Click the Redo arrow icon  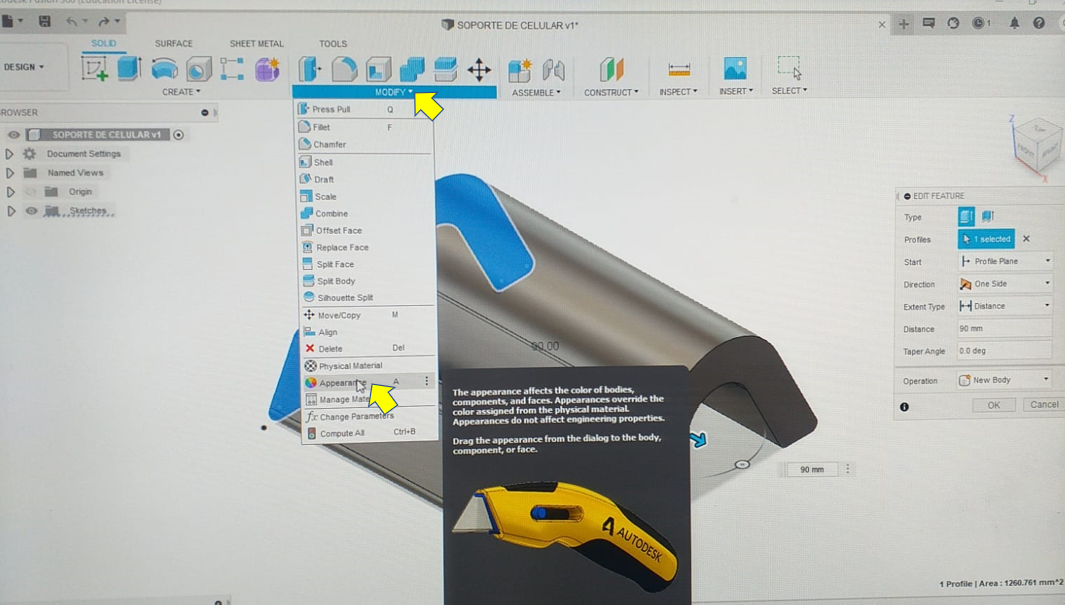click(x=103, y=22)
